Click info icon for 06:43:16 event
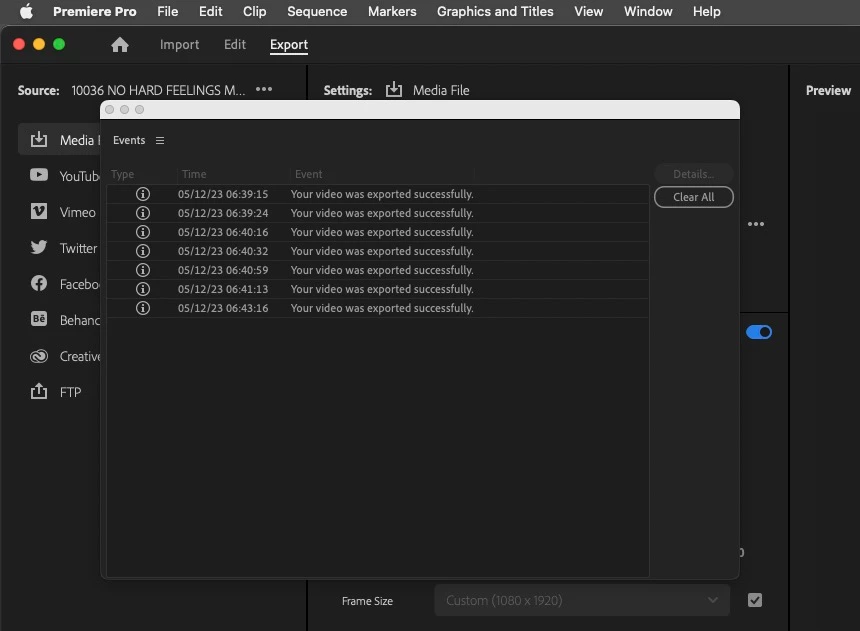 coord(143,308)
